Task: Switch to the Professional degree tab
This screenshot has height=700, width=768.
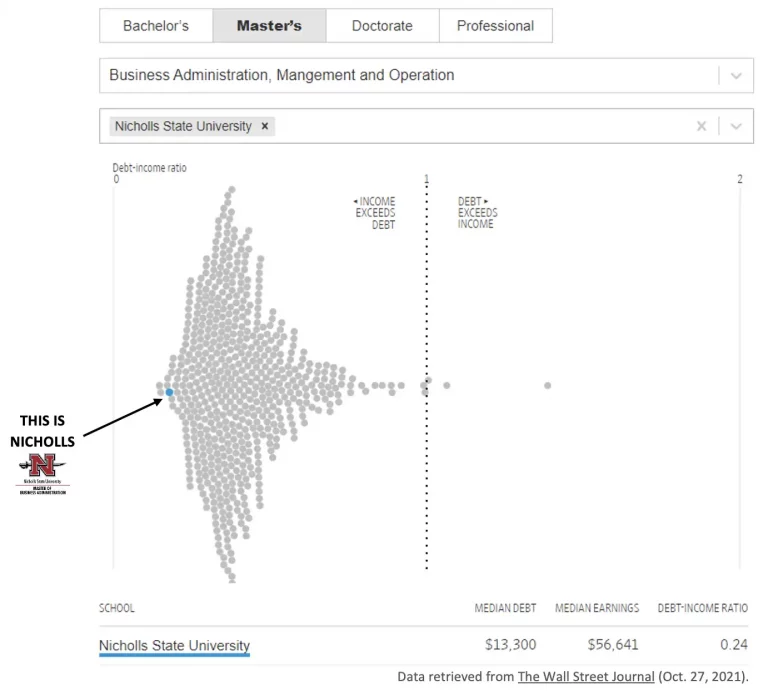Action: [x=495, y=26]
